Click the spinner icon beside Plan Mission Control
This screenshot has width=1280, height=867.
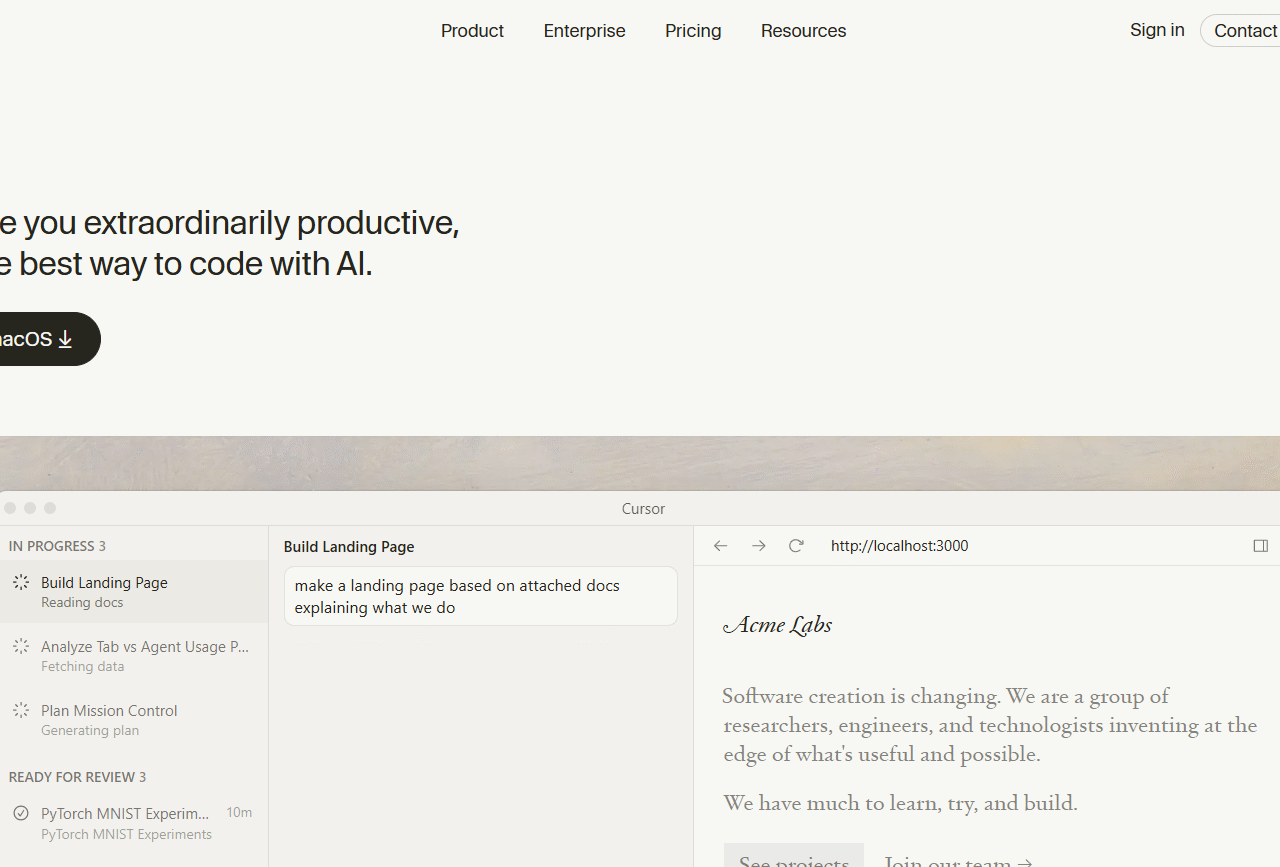pyautogui.click(x=21, y=710)
